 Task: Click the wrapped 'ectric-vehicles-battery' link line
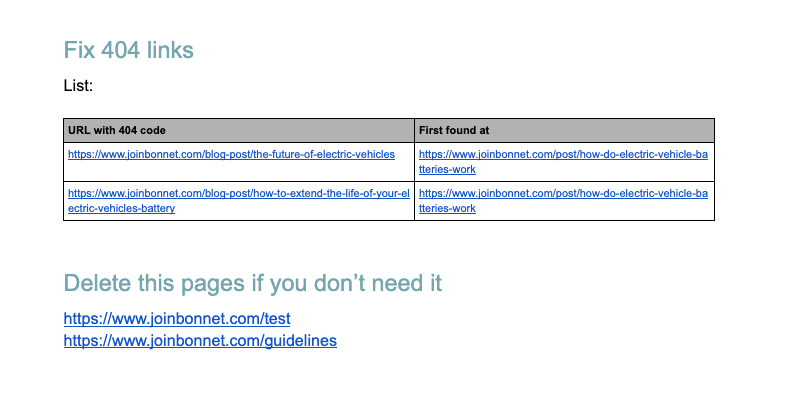tap(121, 209)
